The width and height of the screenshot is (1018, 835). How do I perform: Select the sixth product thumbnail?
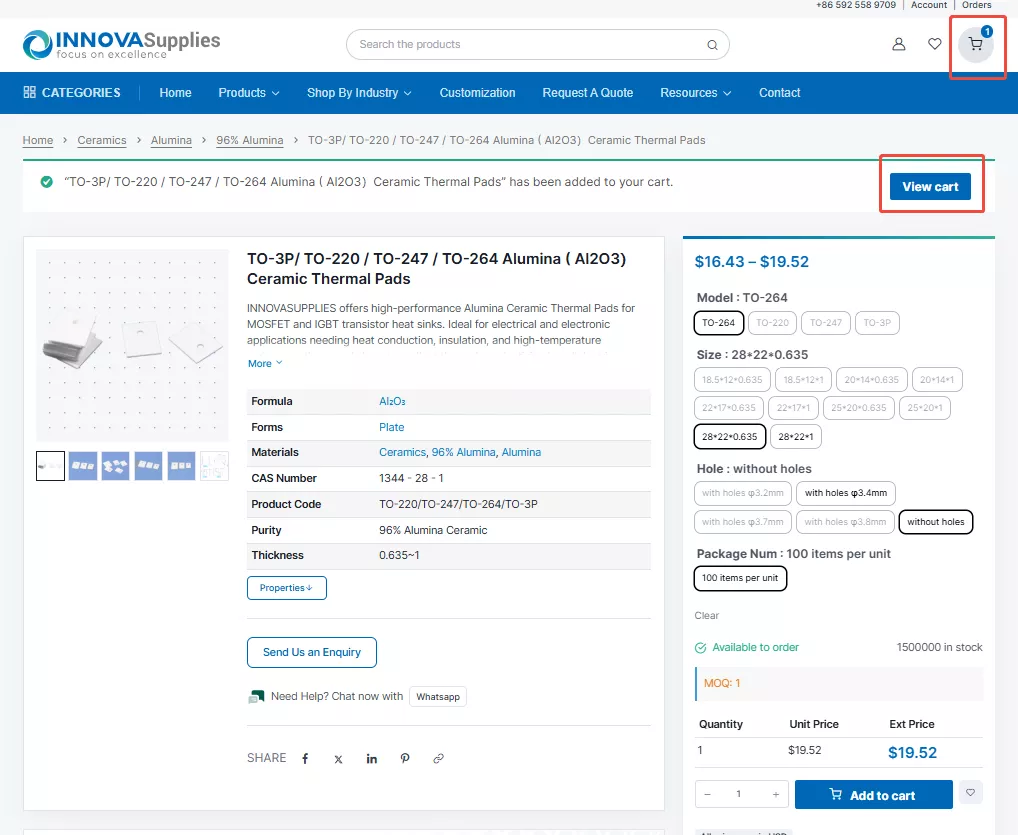[214, 466]
